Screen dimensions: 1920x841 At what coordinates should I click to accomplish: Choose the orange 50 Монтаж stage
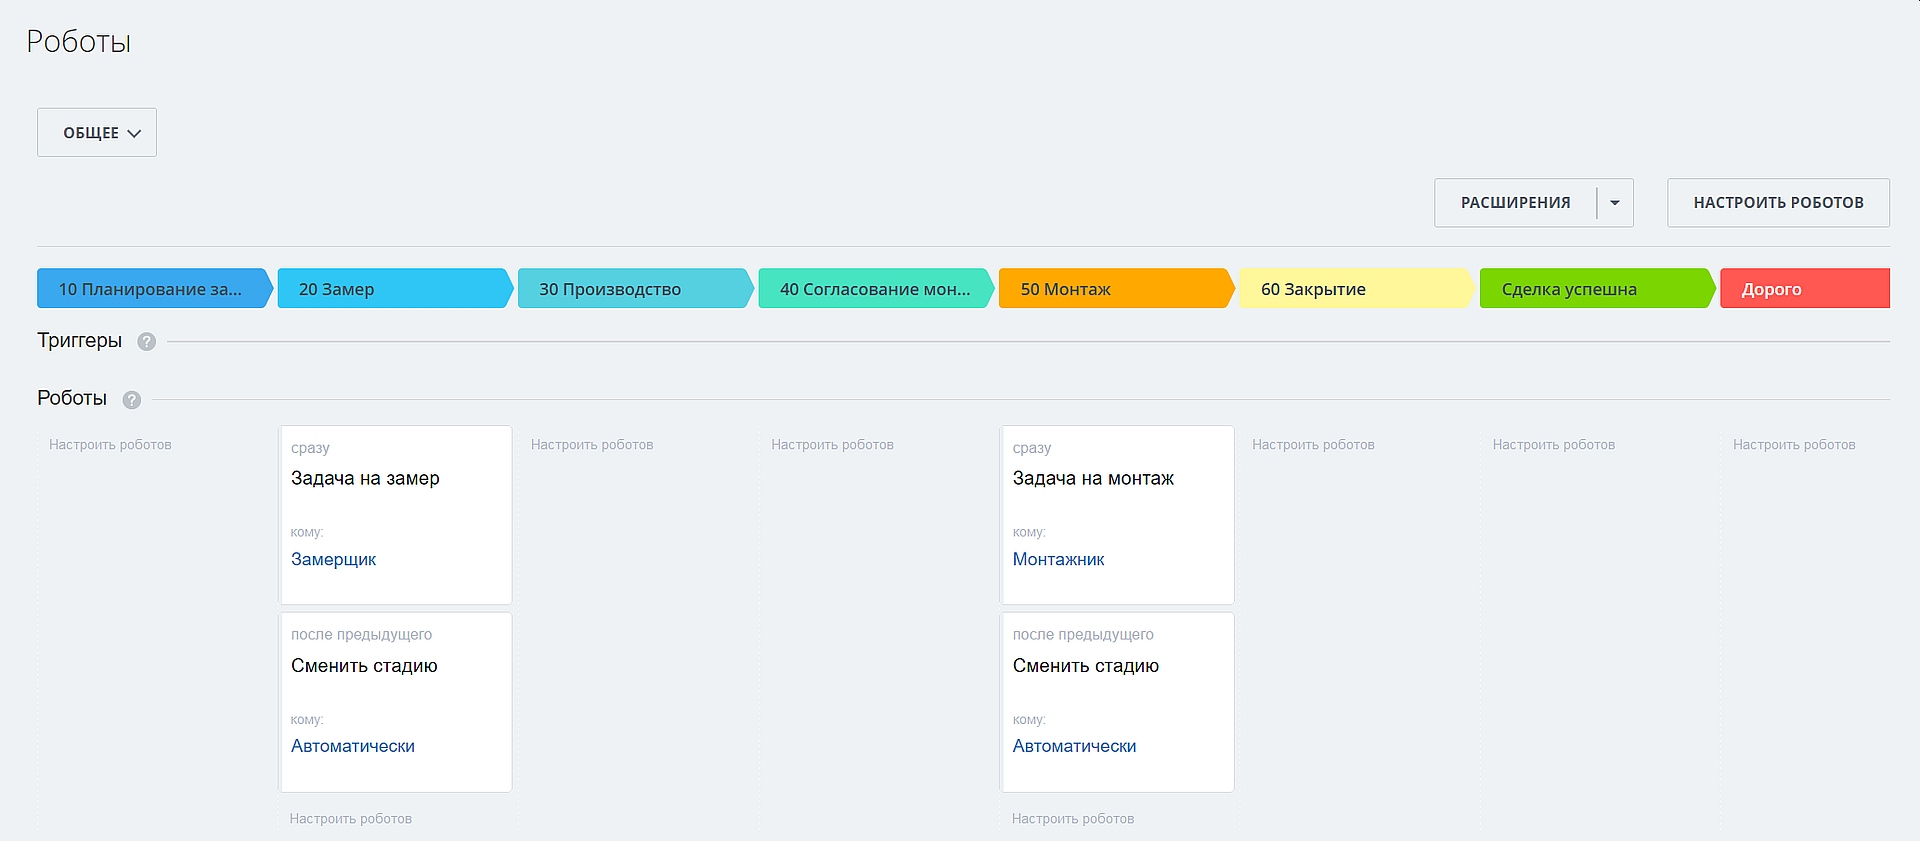1114,289
